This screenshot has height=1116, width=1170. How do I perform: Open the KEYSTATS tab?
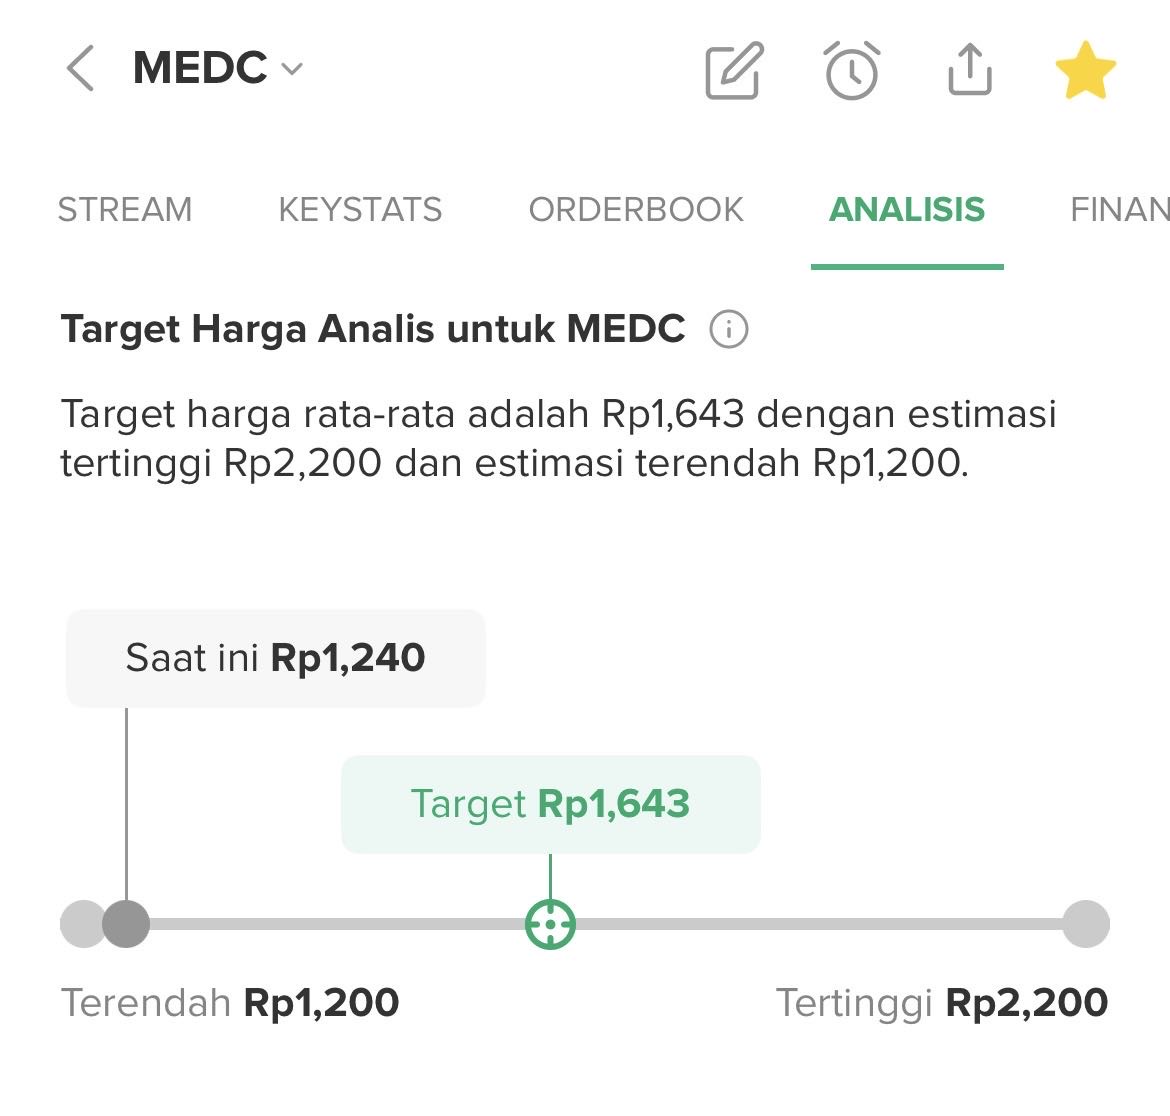point(361,210)
